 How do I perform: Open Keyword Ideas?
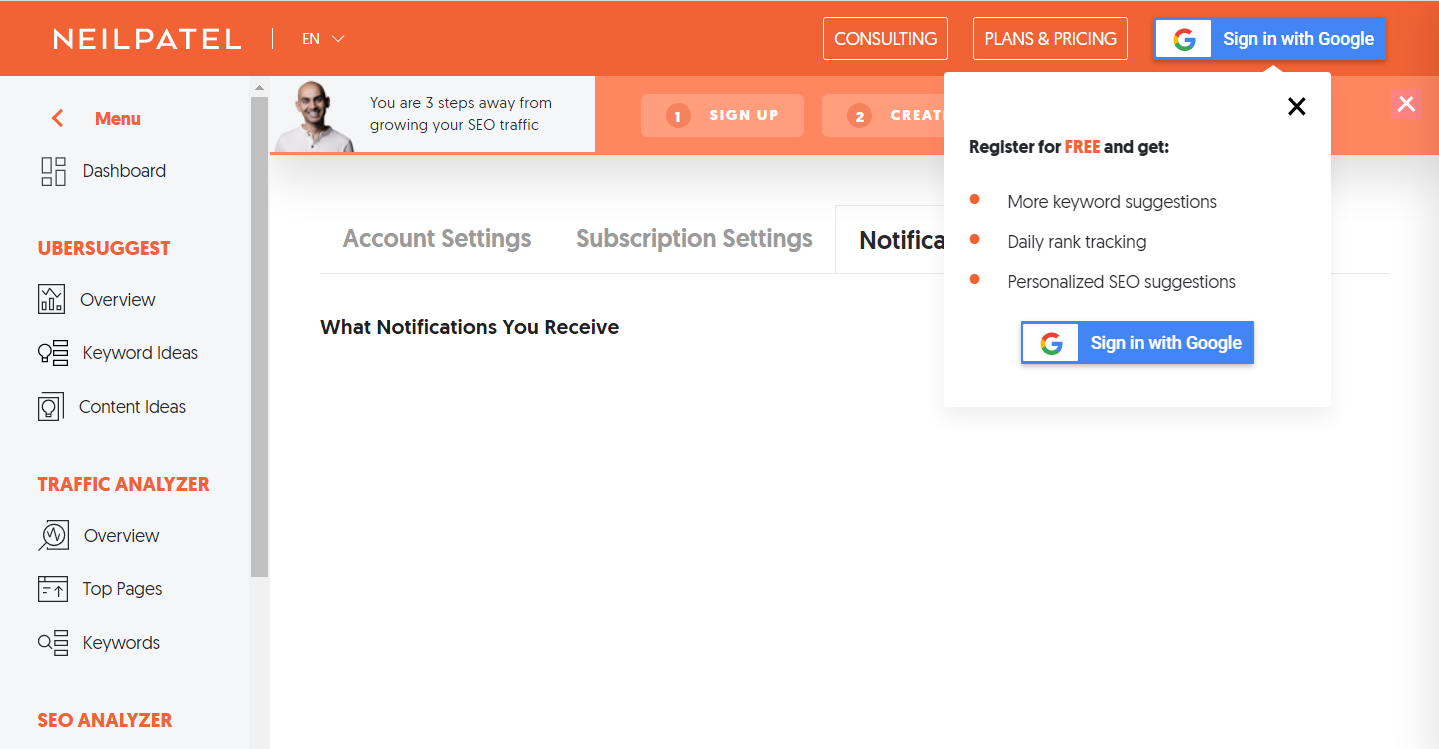pyautogui.click(x=140, y=353)
